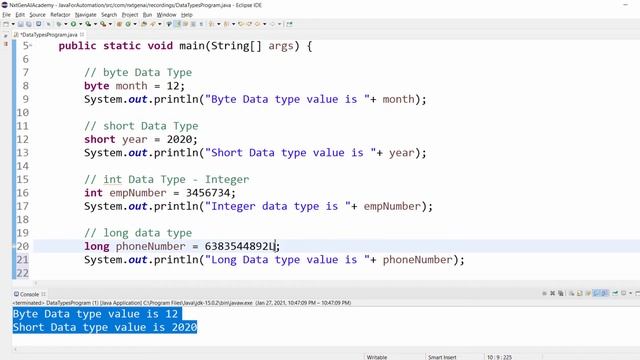Click the Save All toolbar icon
This screenshot has height=360, width=640.
click(x=29, y=24)
